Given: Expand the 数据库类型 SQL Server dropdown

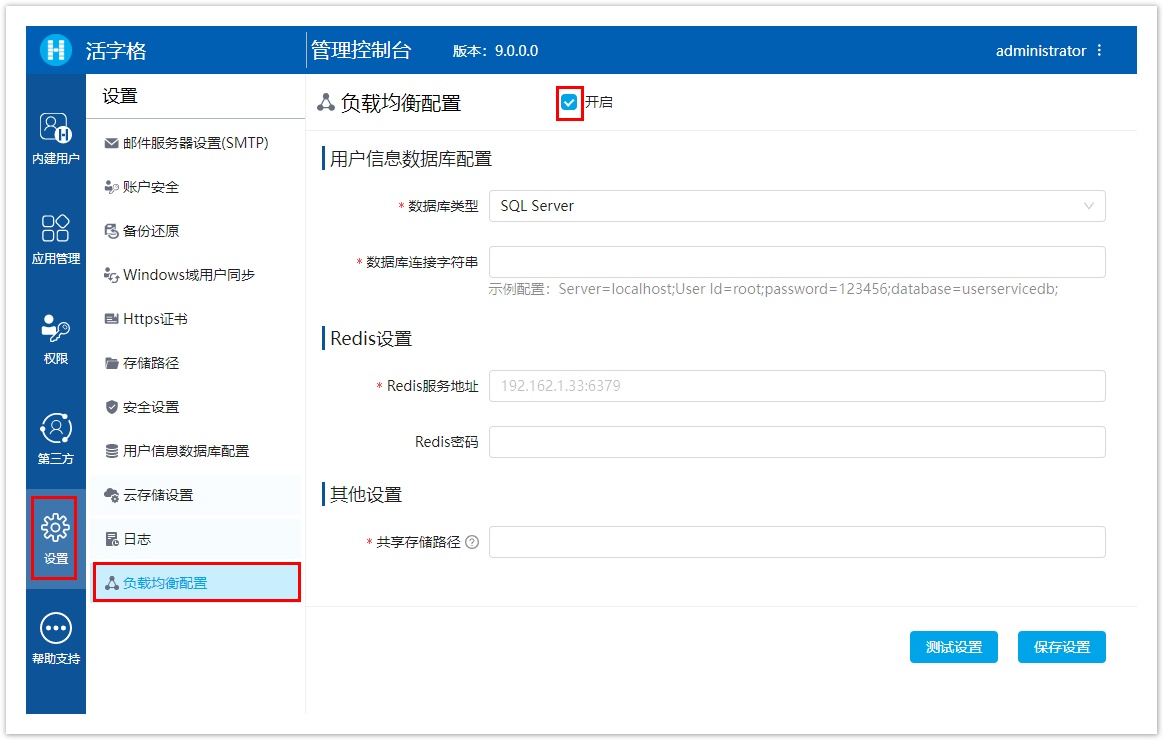Looking at the screenshot, I should point(796,206).
